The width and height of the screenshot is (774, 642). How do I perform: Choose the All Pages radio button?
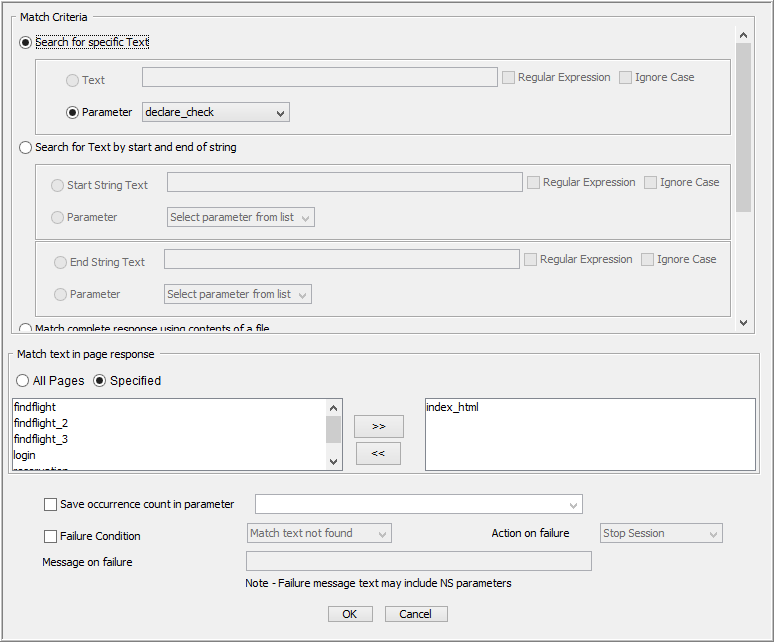24,381
